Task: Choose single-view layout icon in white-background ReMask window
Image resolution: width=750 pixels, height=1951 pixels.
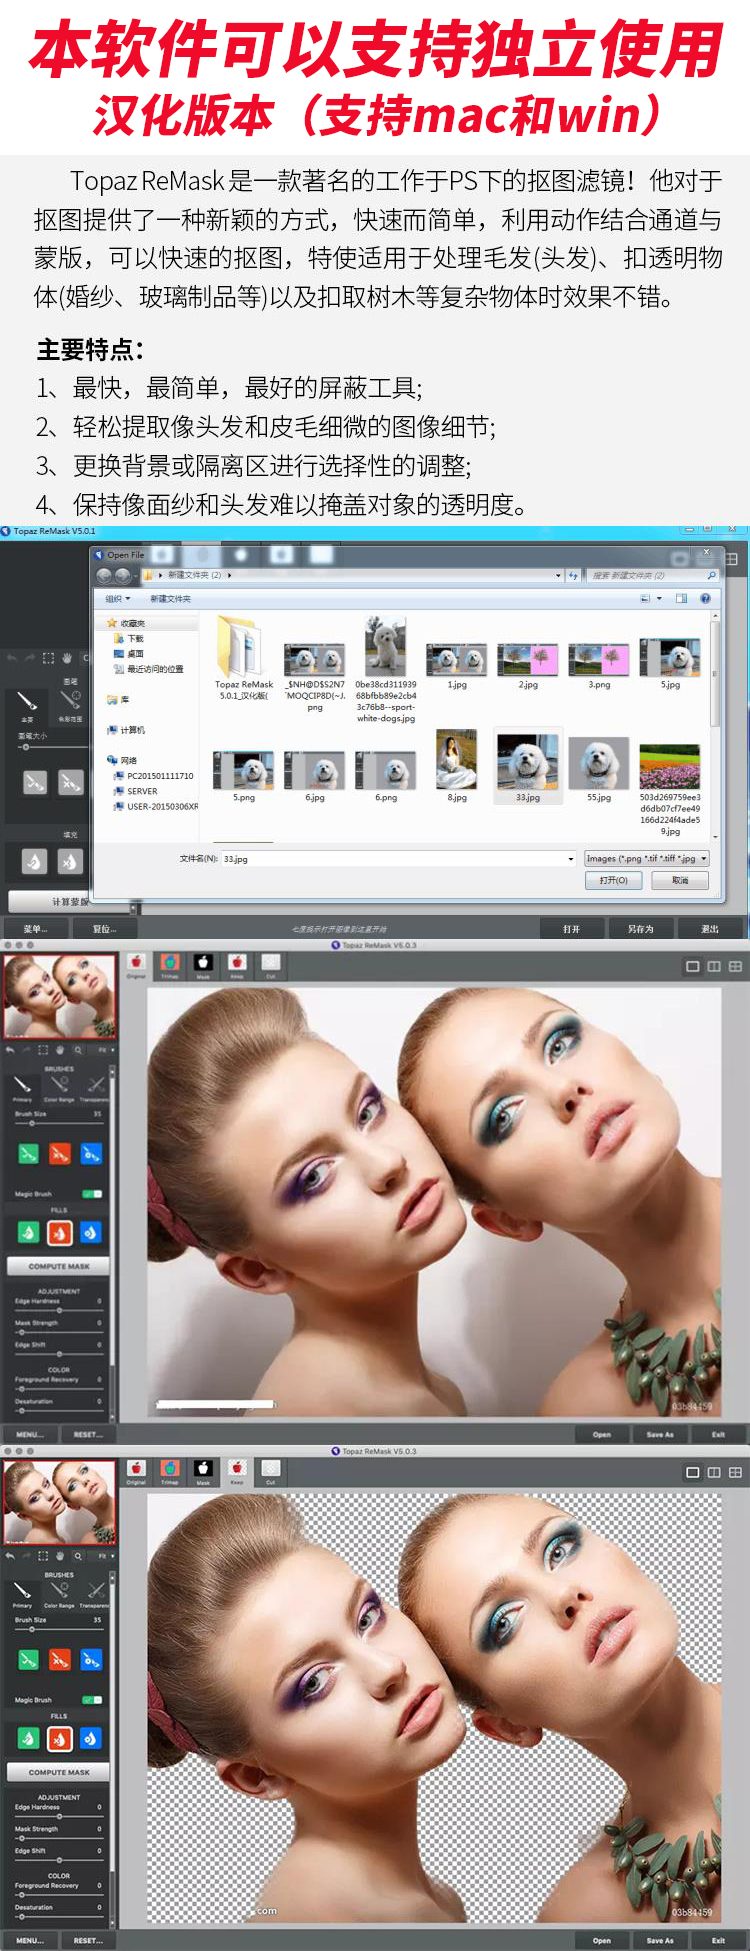Action: pos(692,966)
